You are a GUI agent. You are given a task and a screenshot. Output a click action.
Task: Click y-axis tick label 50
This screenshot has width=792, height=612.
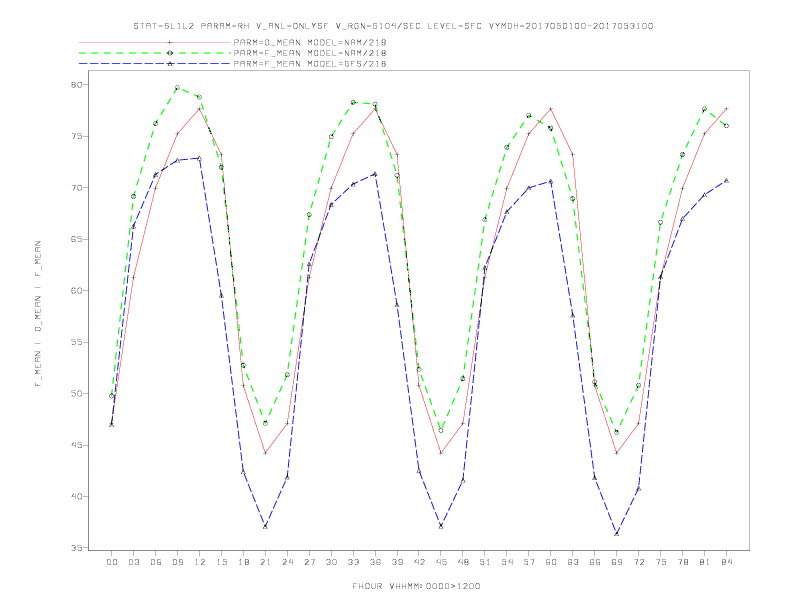(76, 394)
